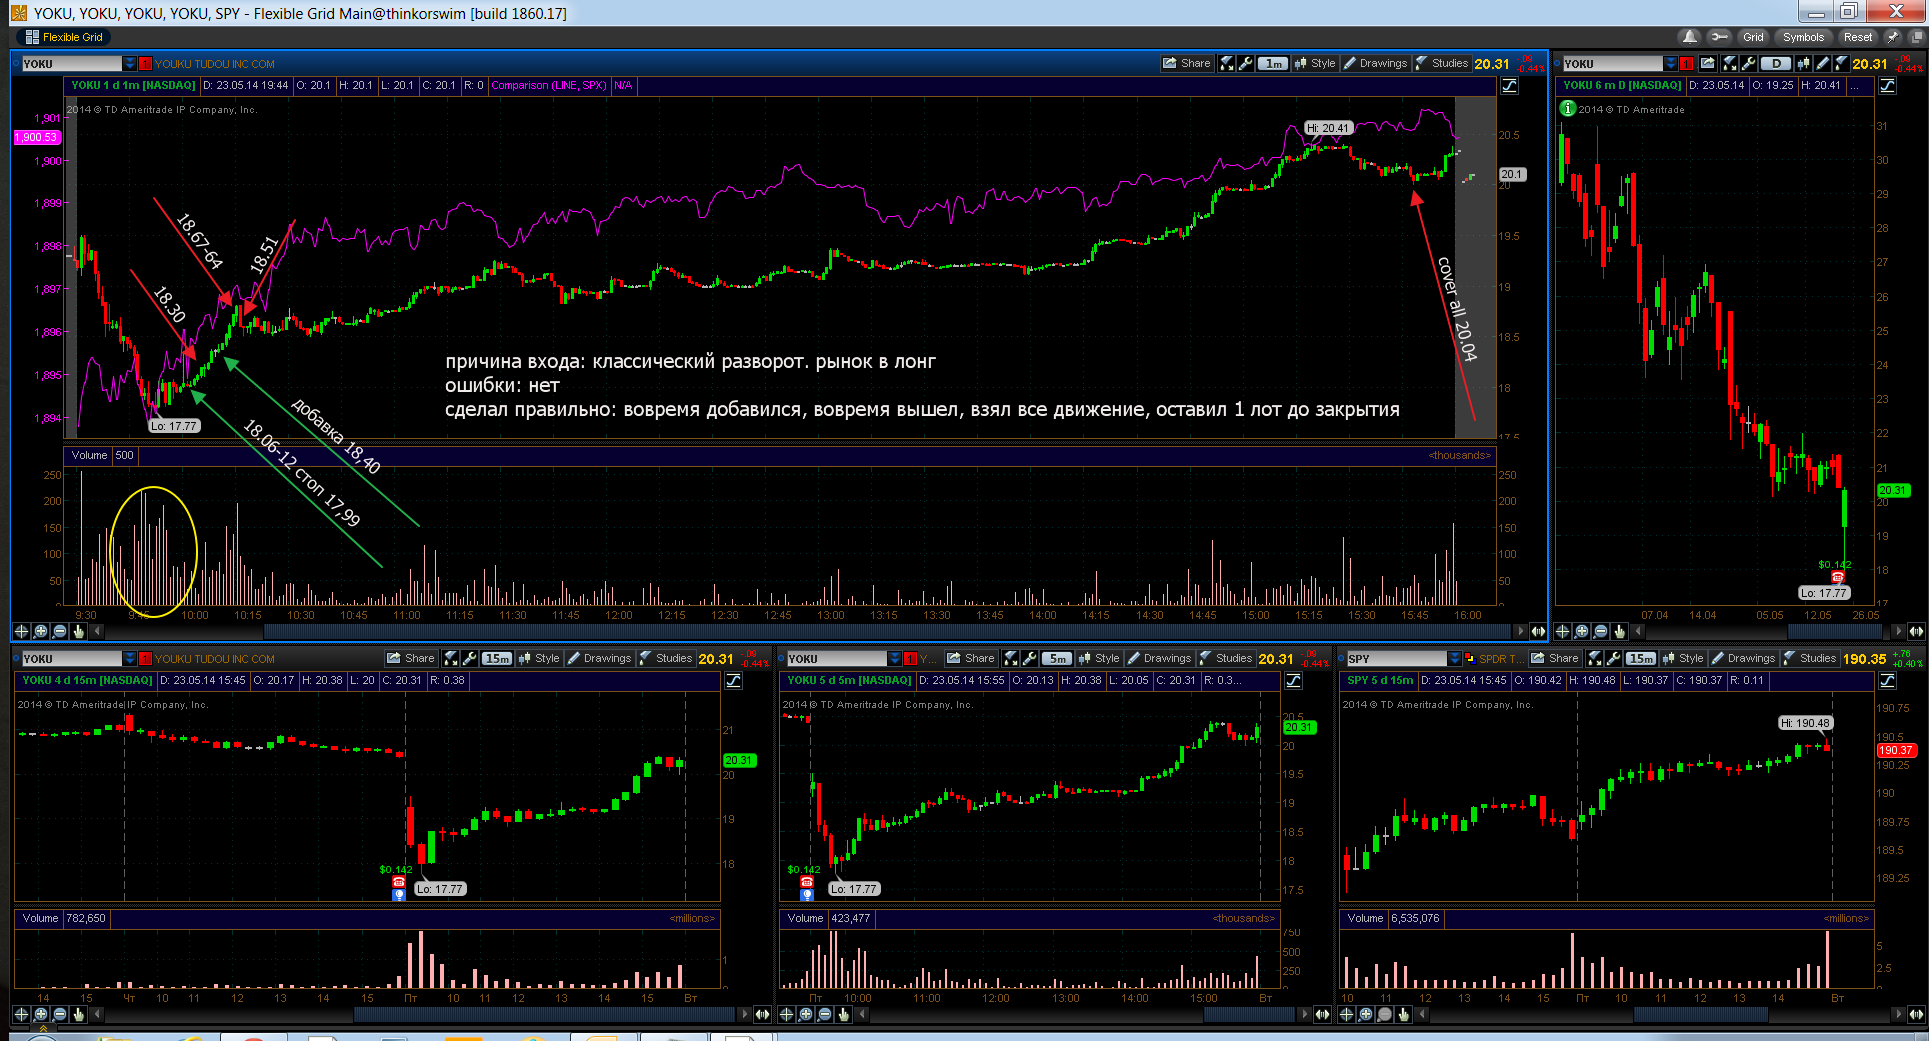Zoom in on the daily chart
The image size is (1929, 1041).
[x=1581, y=631]
